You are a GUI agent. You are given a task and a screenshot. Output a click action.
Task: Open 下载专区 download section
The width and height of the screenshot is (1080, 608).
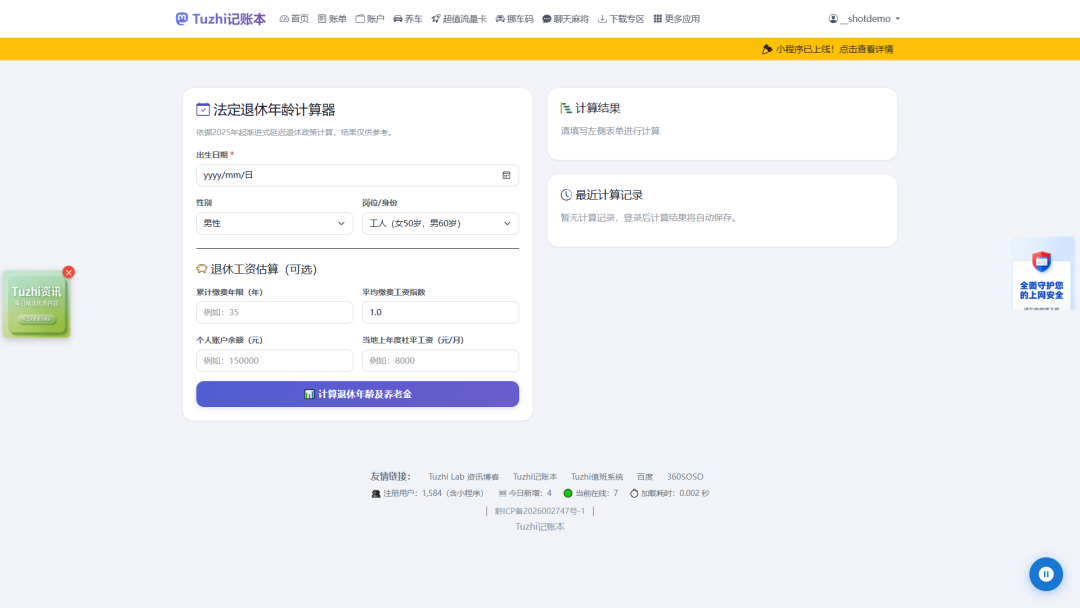[x=621, y=19]
